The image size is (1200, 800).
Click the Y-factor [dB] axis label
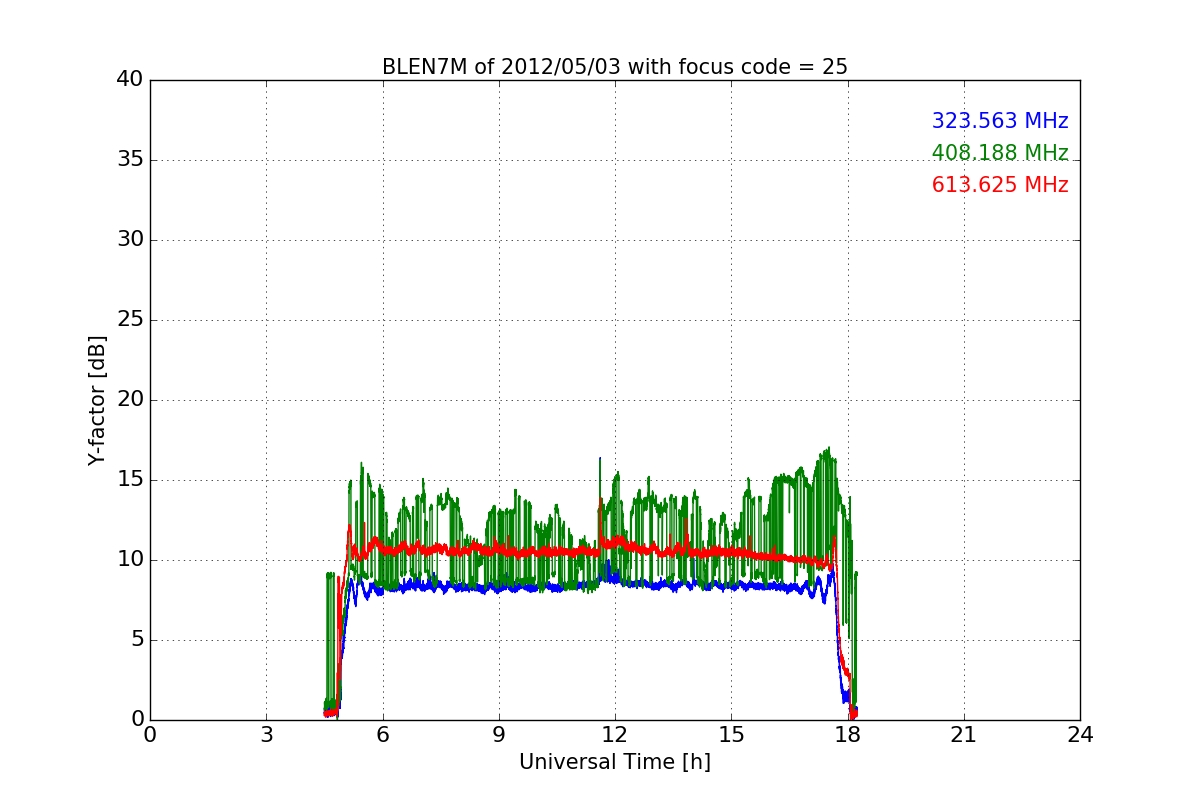point(97,400)
